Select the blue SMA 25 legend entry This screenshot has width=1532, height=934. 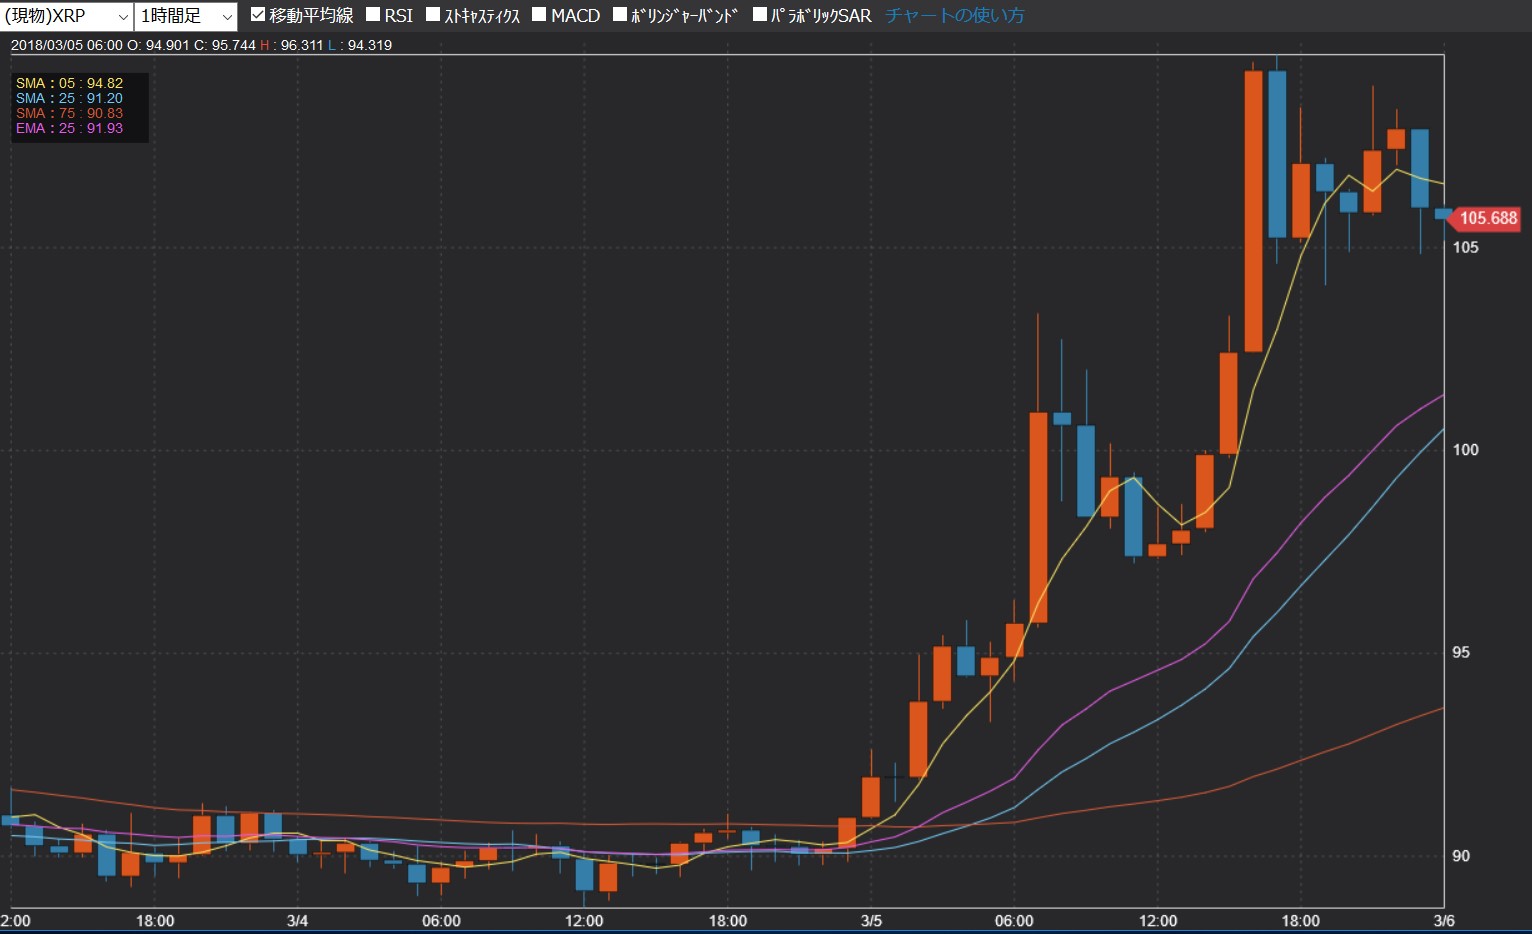pyautogui.click(x=69, y=98)
